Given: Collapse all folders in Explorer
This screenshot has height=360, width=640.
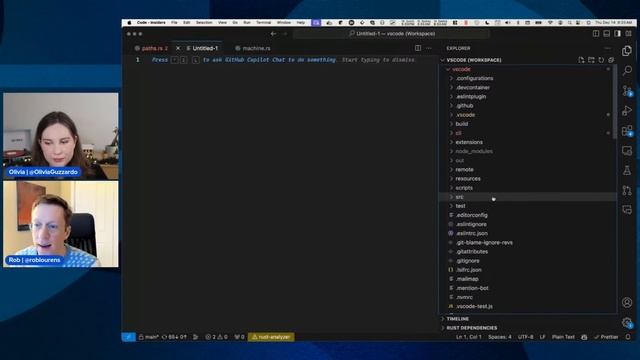Looking at the screenshot, I should (611, 60).
